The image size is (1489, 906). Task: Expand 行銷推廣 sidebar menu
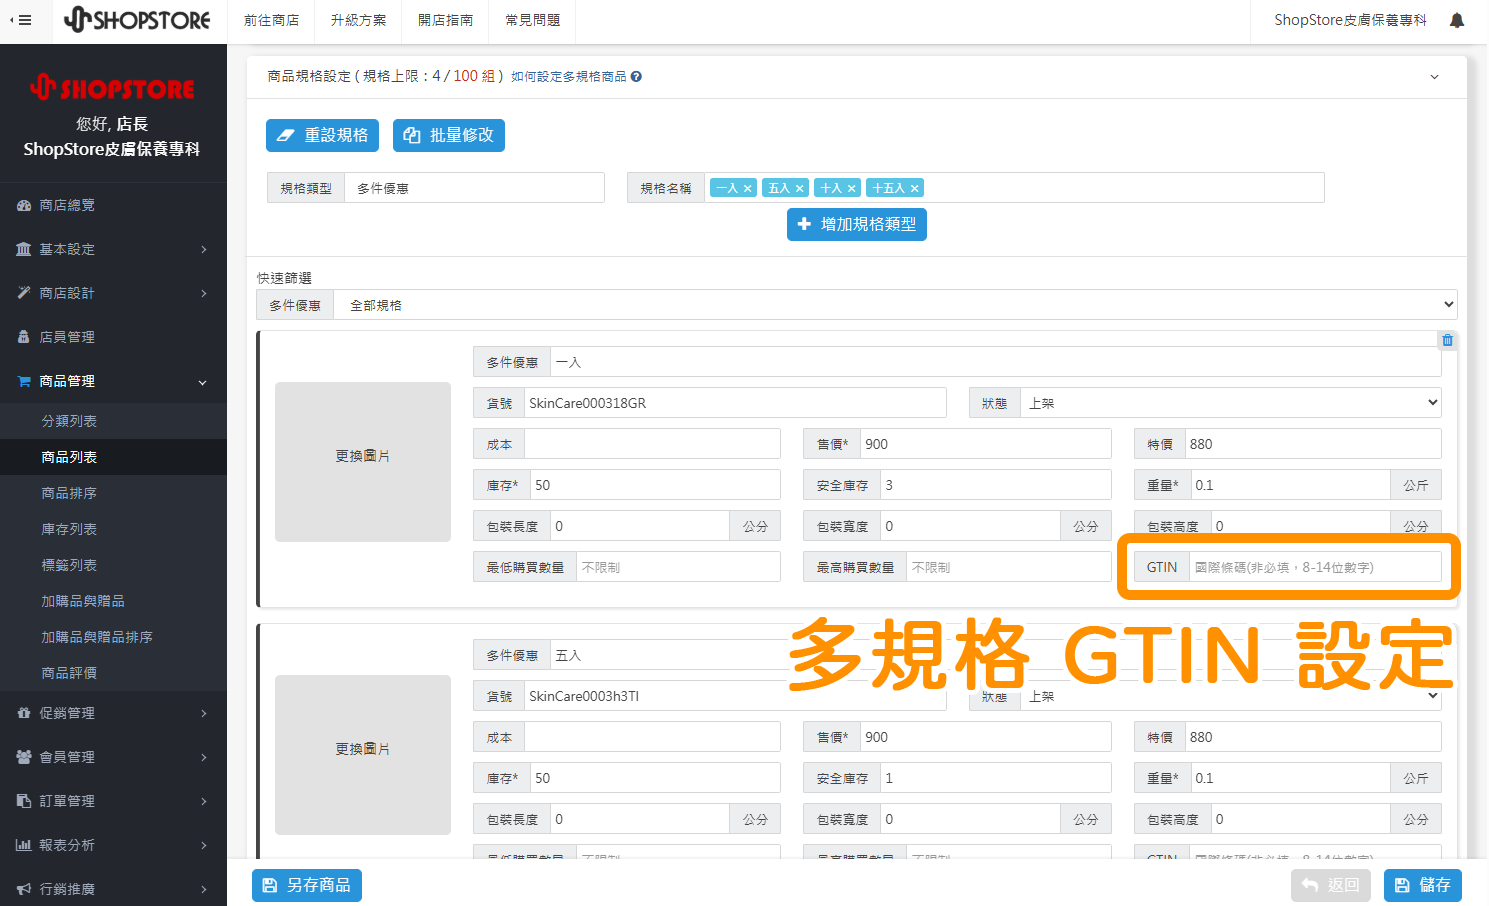click(113, 889)
